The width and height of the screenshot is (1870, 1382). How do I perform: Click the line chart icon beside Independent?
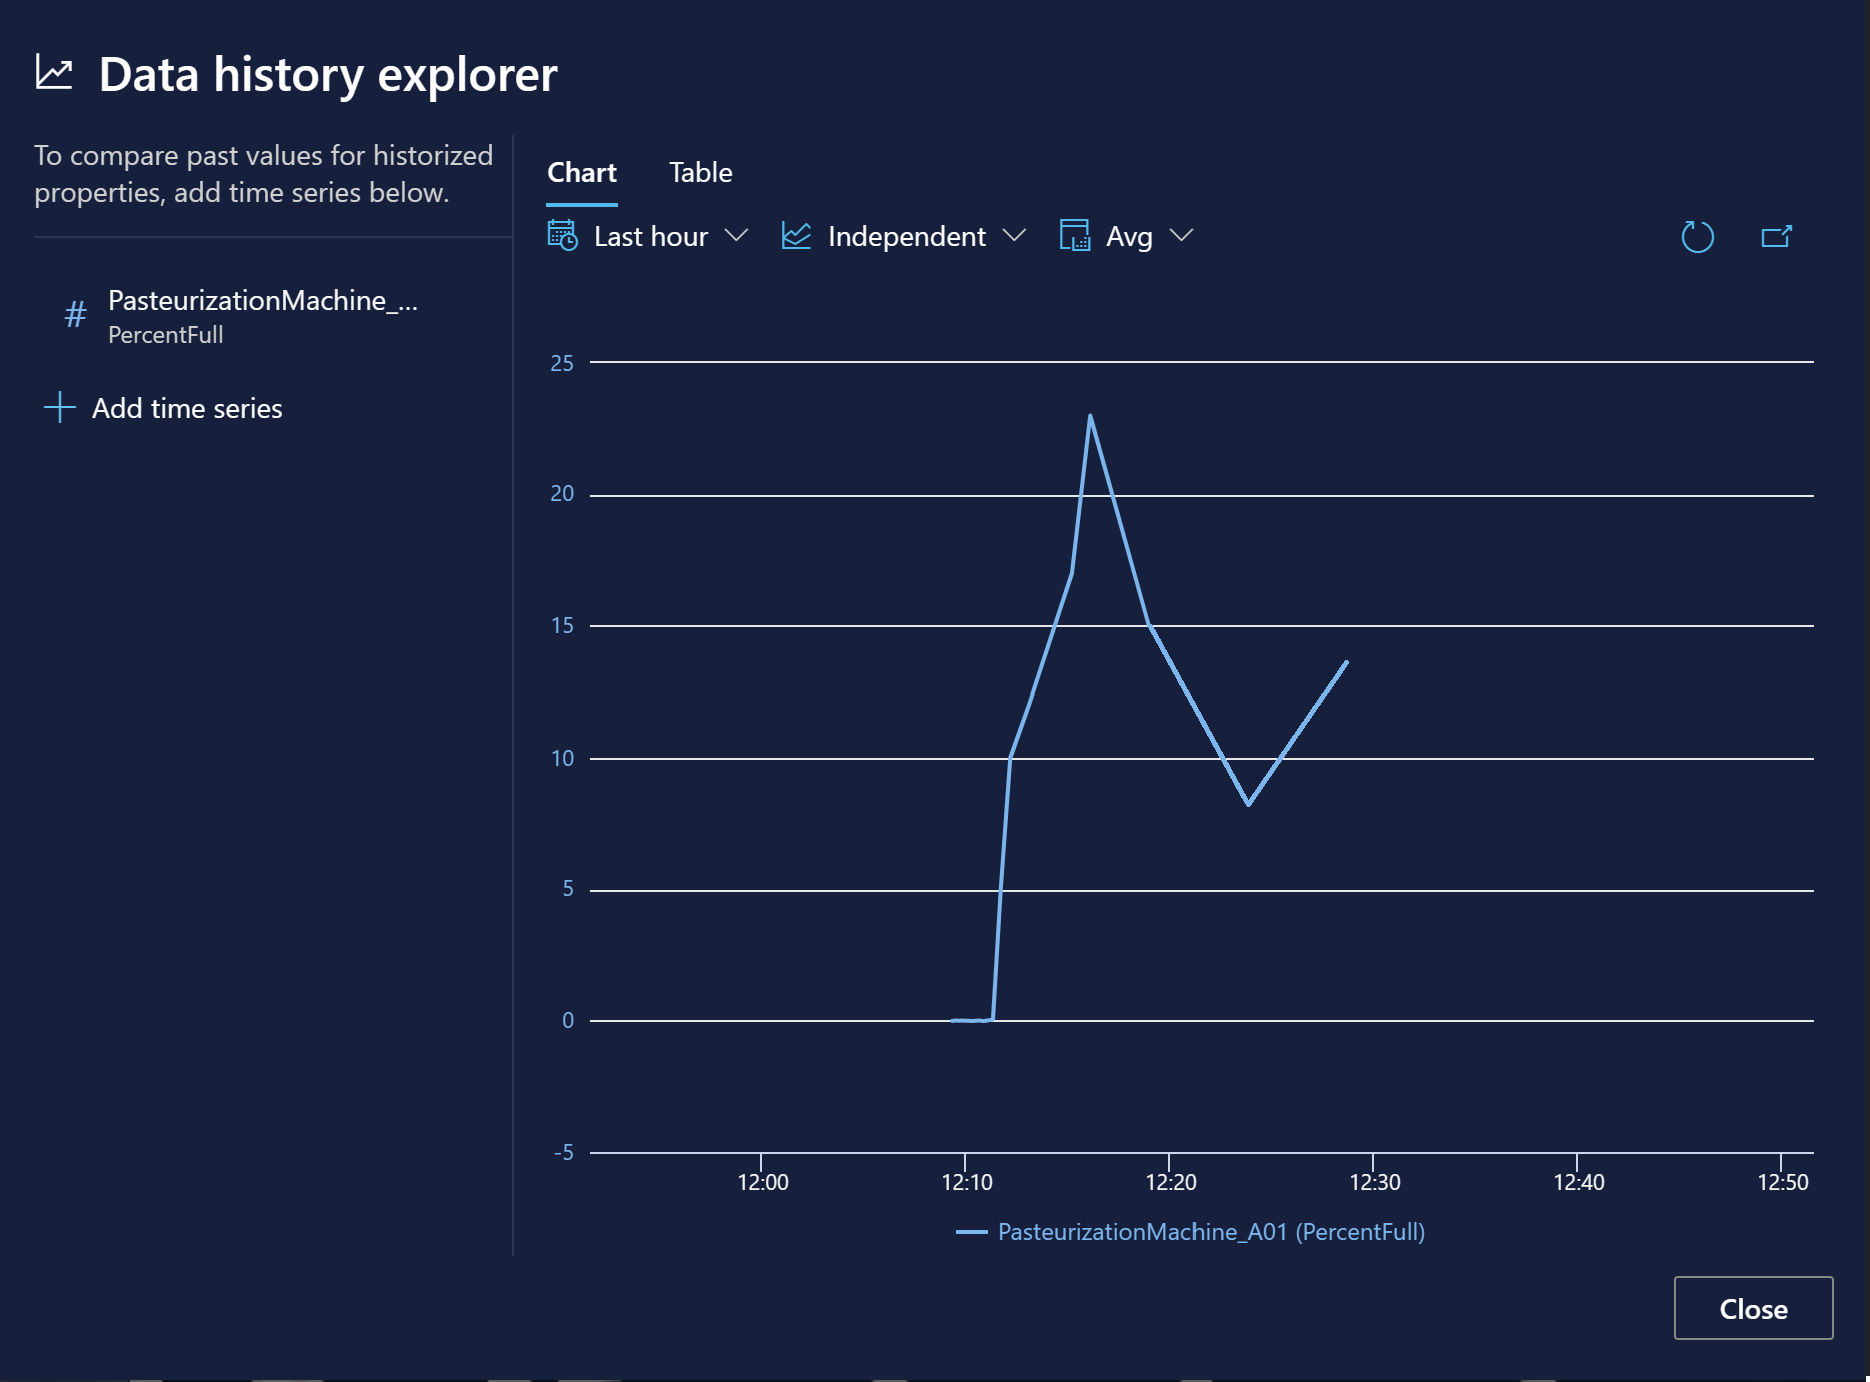point(796,236)
